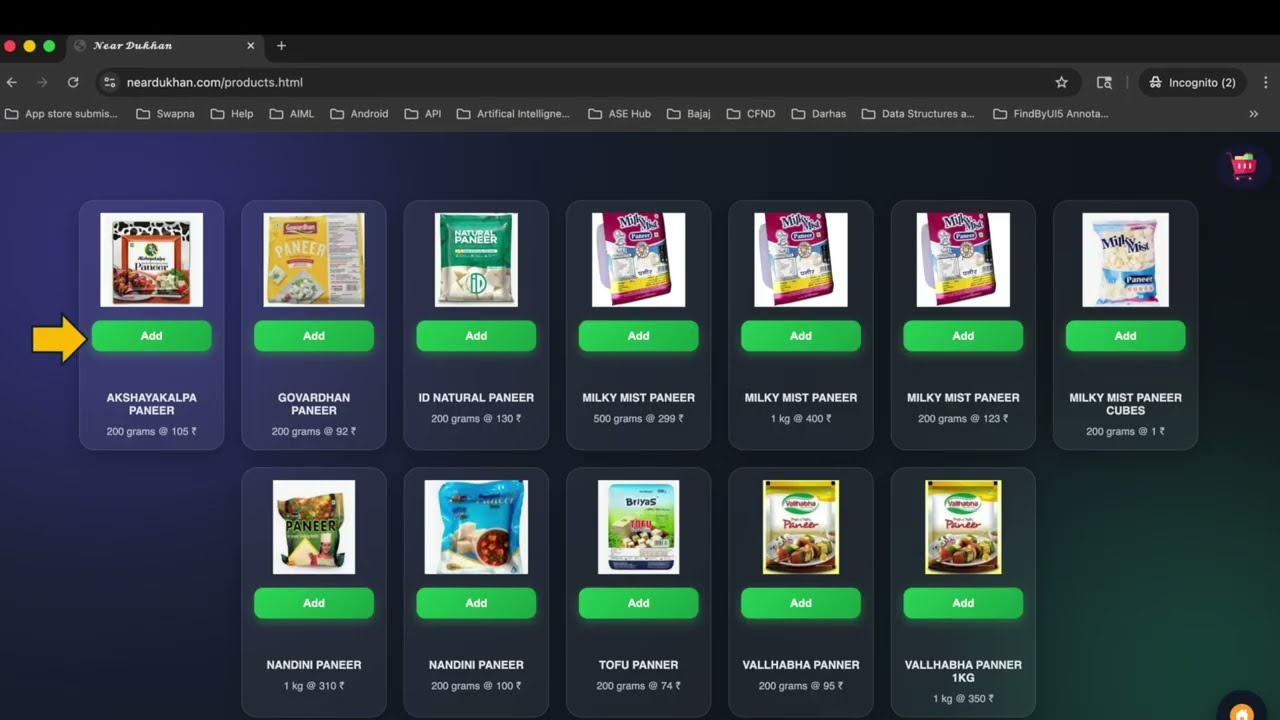This screenshot has width=1280, height=720.
Task: Show hidden bookmarks with double chevron
Action: coord(1253,114)
